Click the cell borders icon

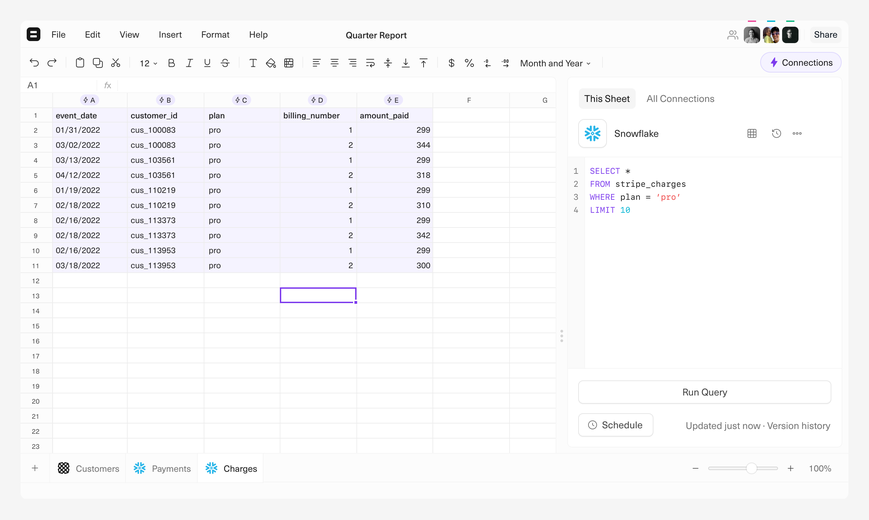289,63
